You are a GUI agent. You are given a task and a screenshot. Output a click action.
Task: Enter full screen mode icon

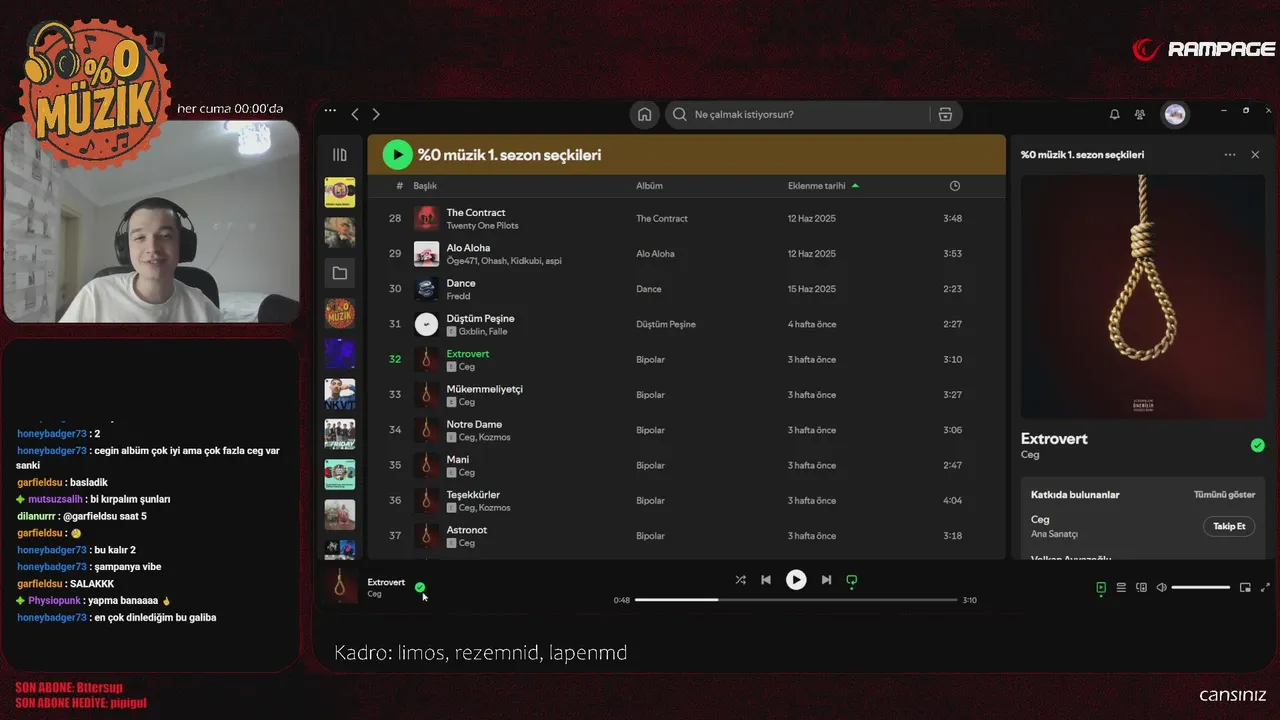pos(1265,588)
